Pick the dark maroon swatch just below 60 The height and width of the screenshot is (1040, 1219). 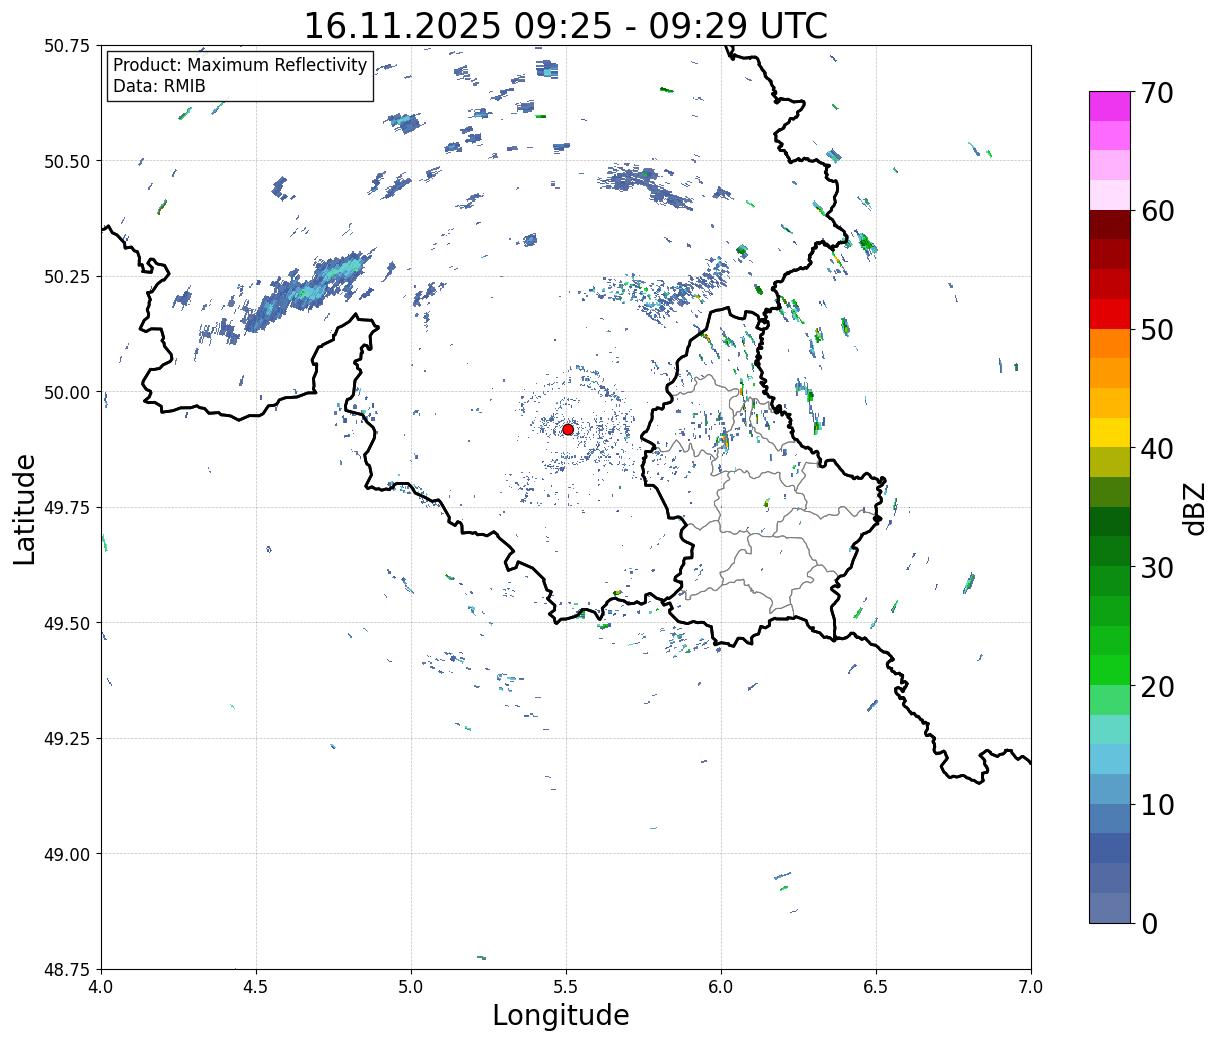point(1110,225)
